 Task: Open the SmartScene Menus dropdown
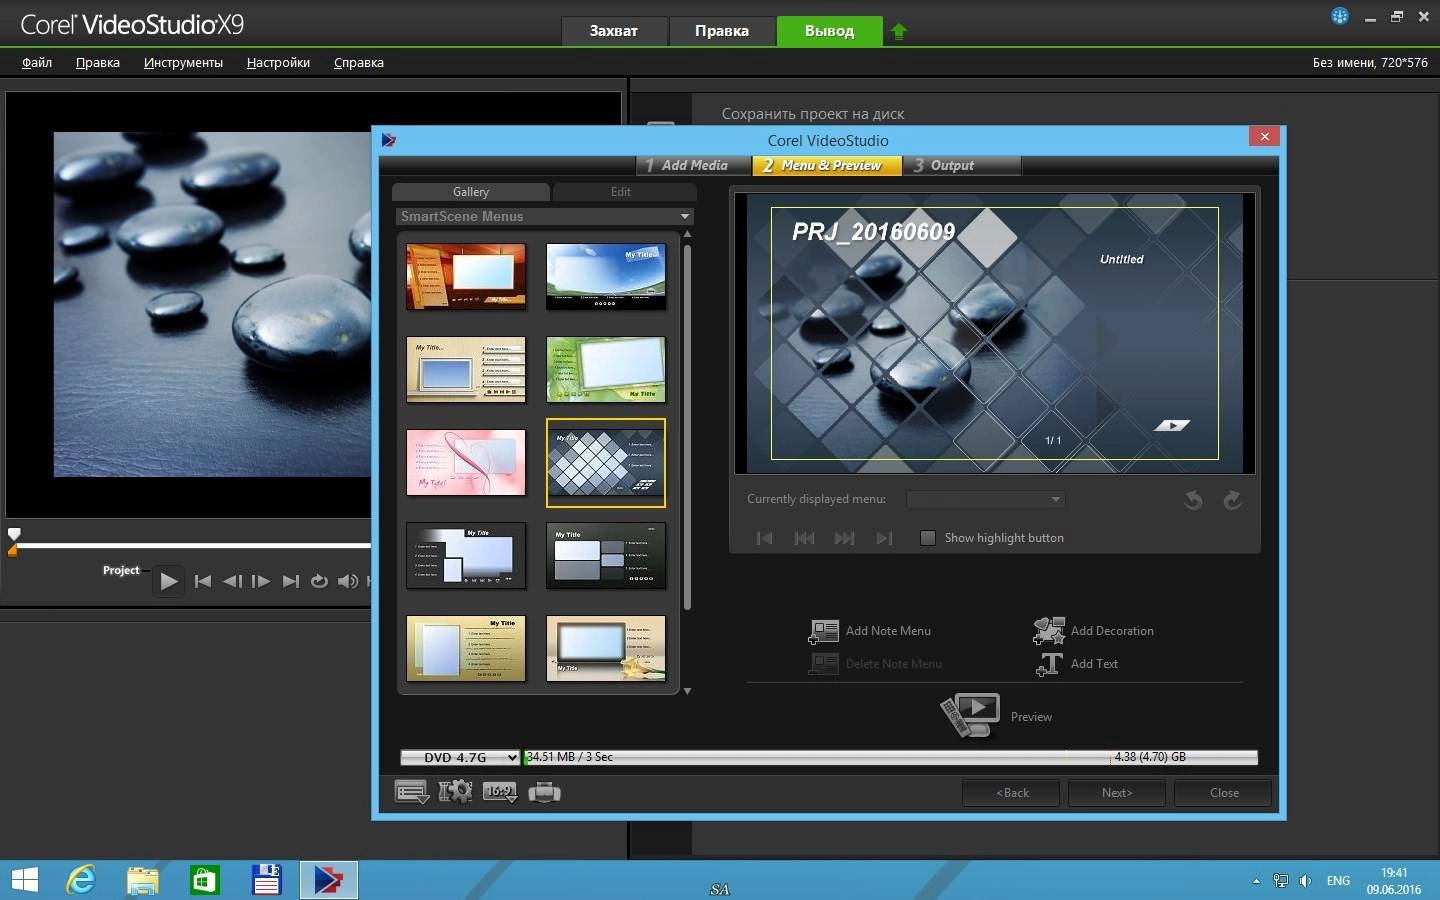[545, 216]
